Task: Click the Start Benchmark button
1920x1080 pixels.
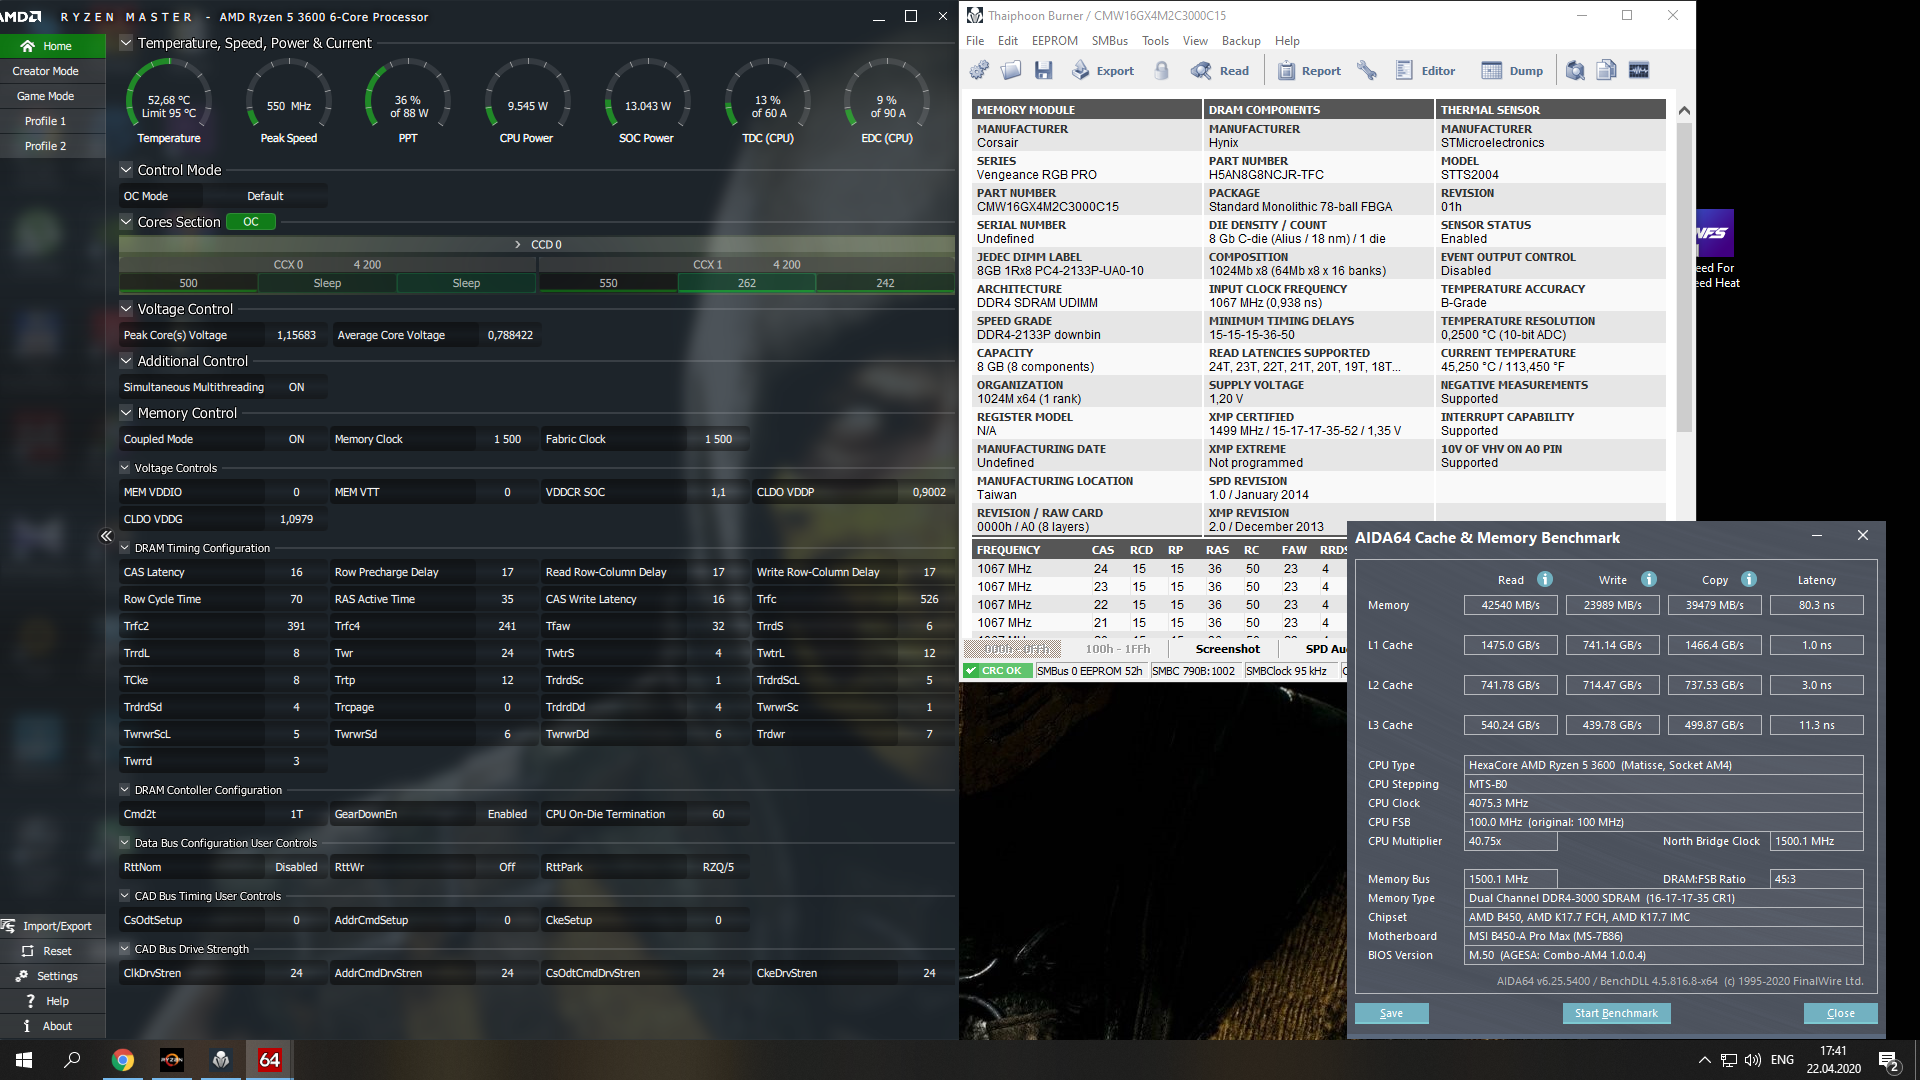Action: click(x=1616, y=1013)
